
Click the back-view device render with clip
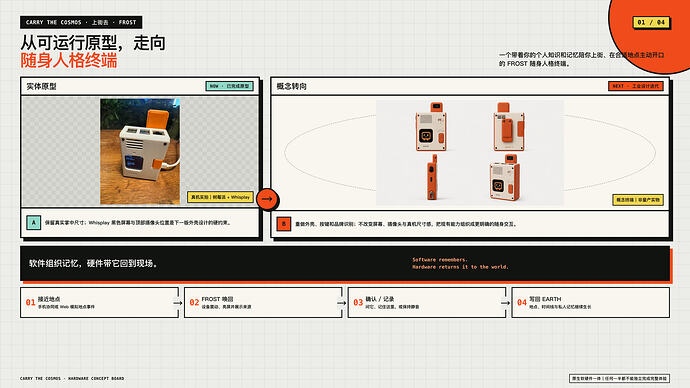tap(508, 127)
